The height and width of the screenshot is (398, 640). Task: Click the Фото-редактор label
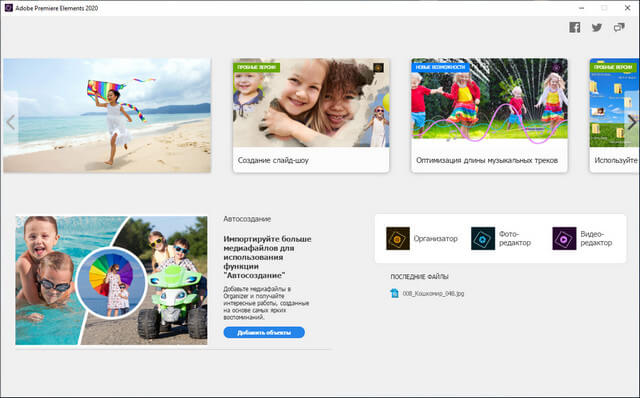point(515,238)
